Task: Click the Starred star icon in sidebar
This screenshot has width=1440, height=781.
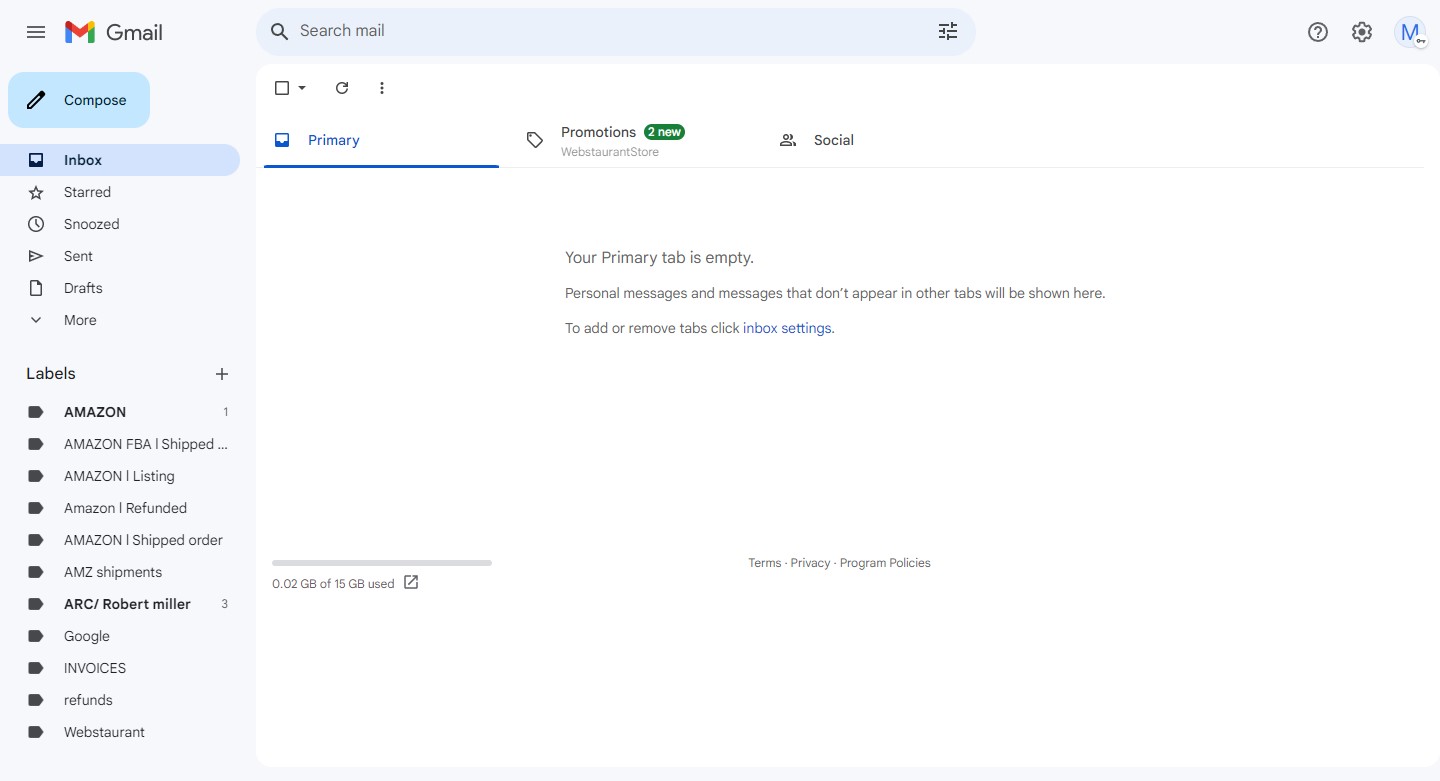Action: click(x=36, y=192)
